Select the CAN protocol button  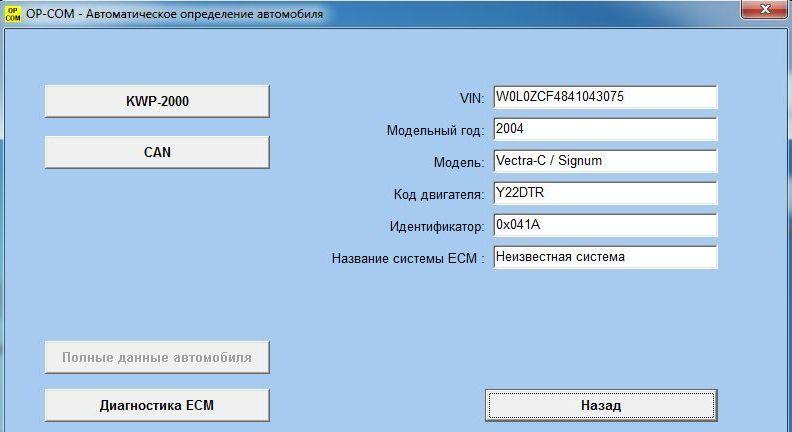[x=157, y=152]
